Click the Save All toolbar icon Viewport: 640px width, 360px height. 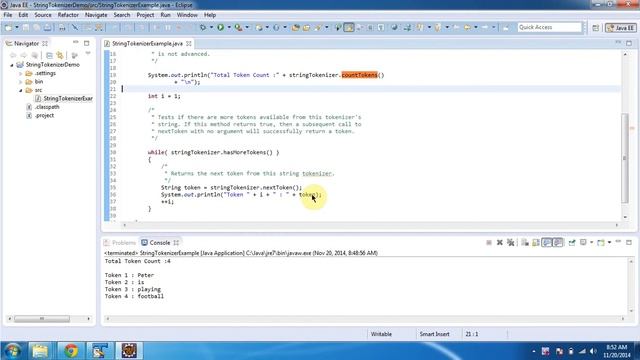pos(37,27)
